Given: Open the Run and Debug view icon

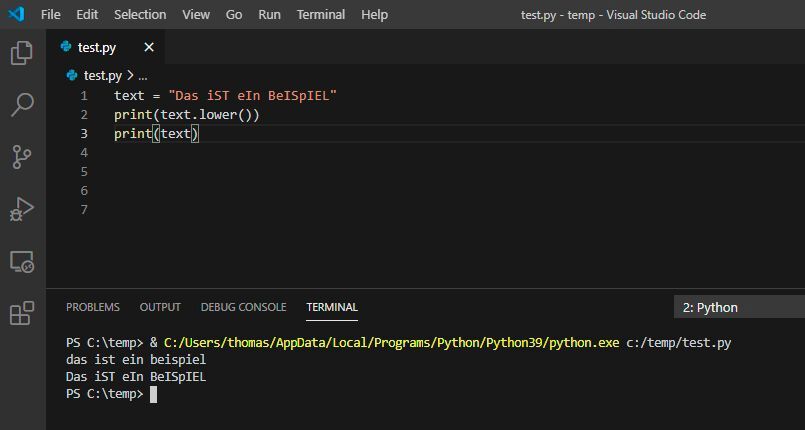Looking at the screenshot, I should tap(22, 209).
